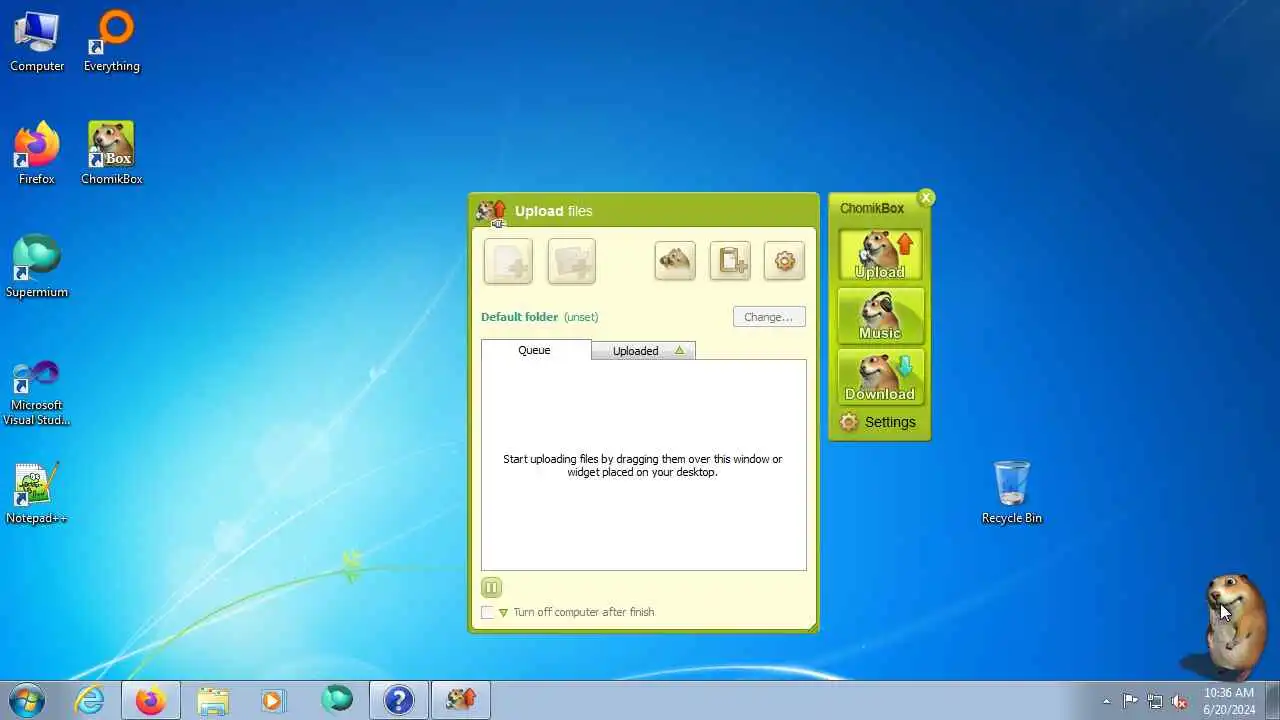1280x720 pixels.
Task: Open Windows Media Player from the taskbar
Action: pyautogui.click(x=274, y=700)
